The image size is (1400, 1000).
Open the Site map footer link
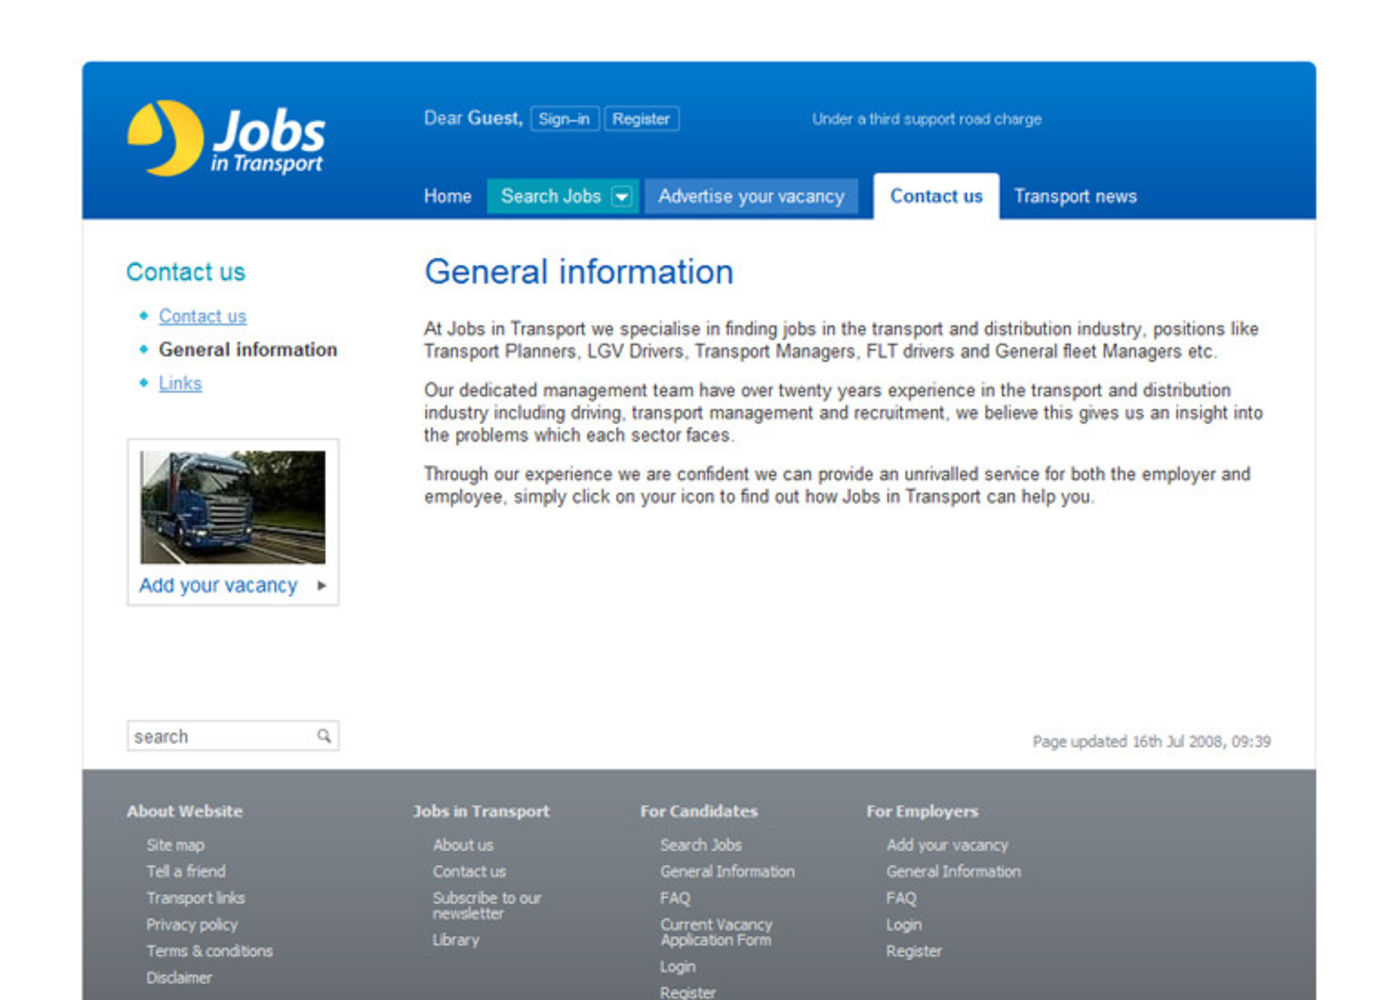[175, 845]
